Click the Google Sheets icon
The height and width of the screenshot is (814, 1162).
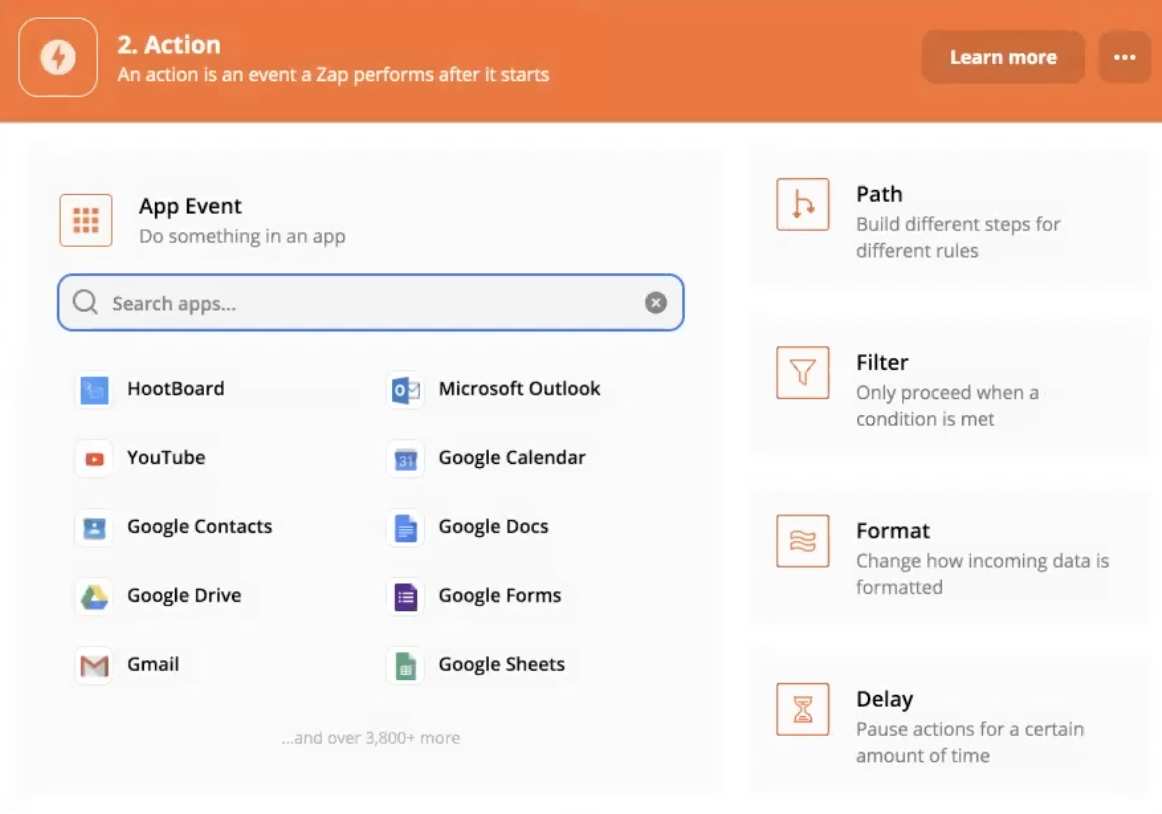(x=405, y=666)
